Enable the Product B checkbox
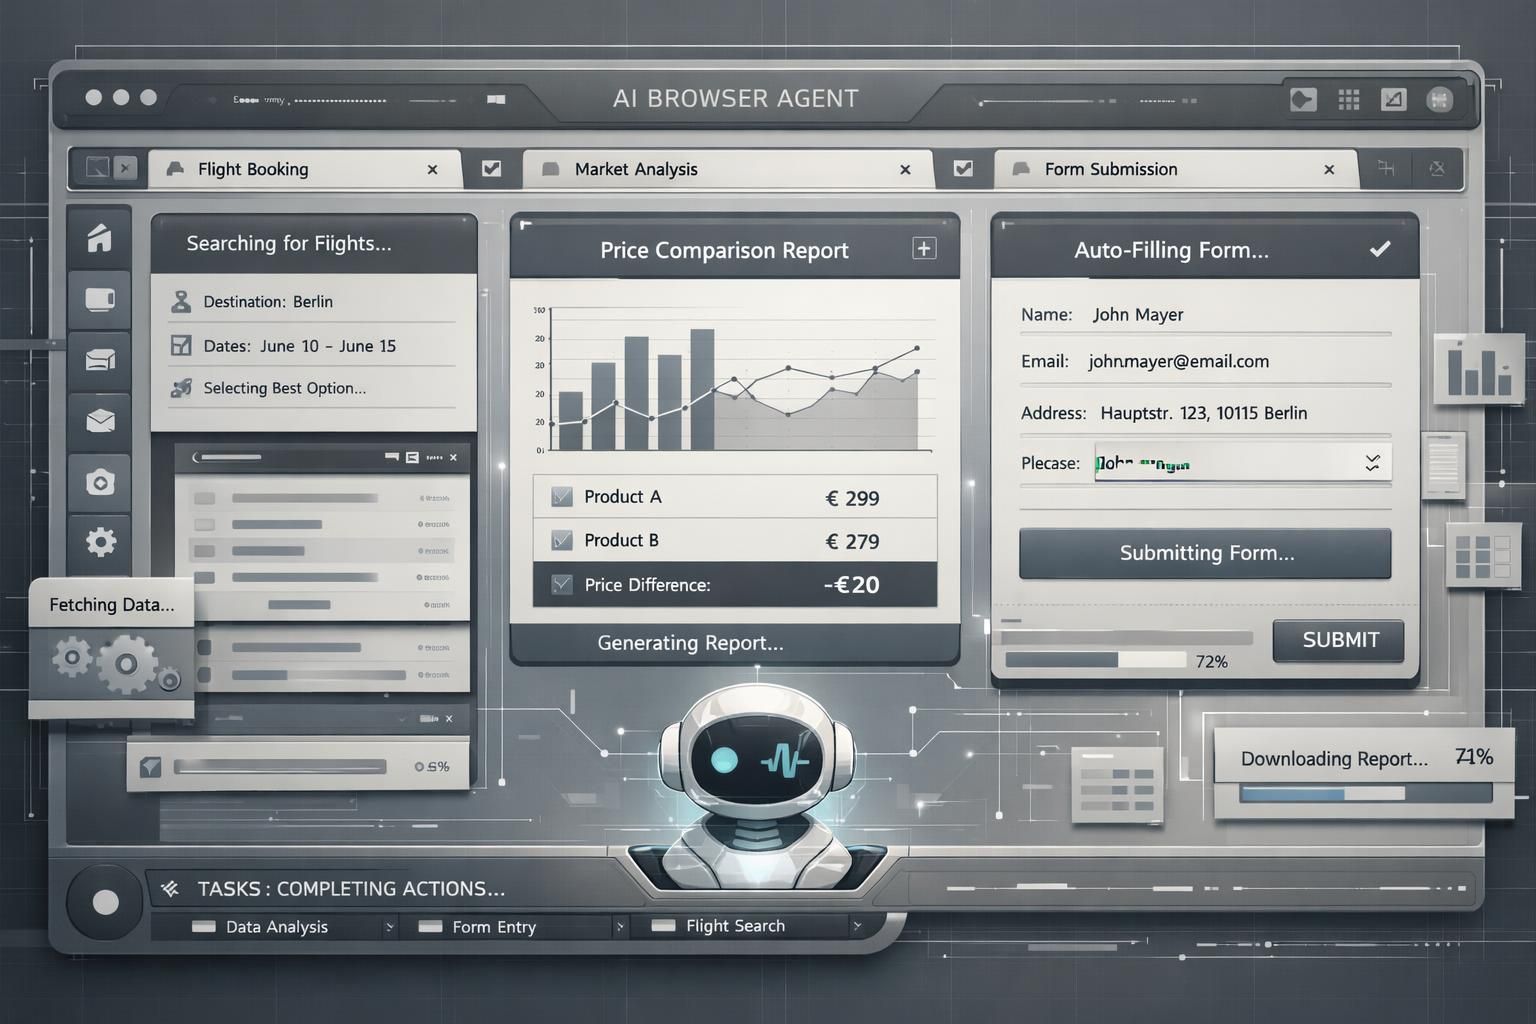 pyautogui.click(x=561, y=540)
